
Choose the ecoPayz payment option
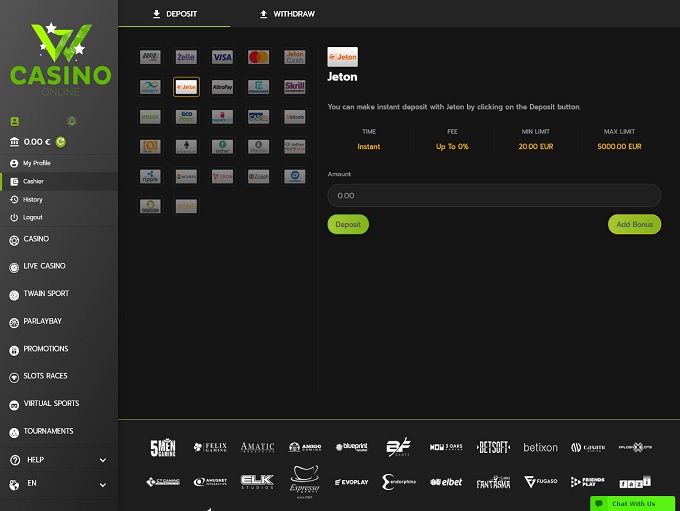pyautogui.click(x=186, y=117)
